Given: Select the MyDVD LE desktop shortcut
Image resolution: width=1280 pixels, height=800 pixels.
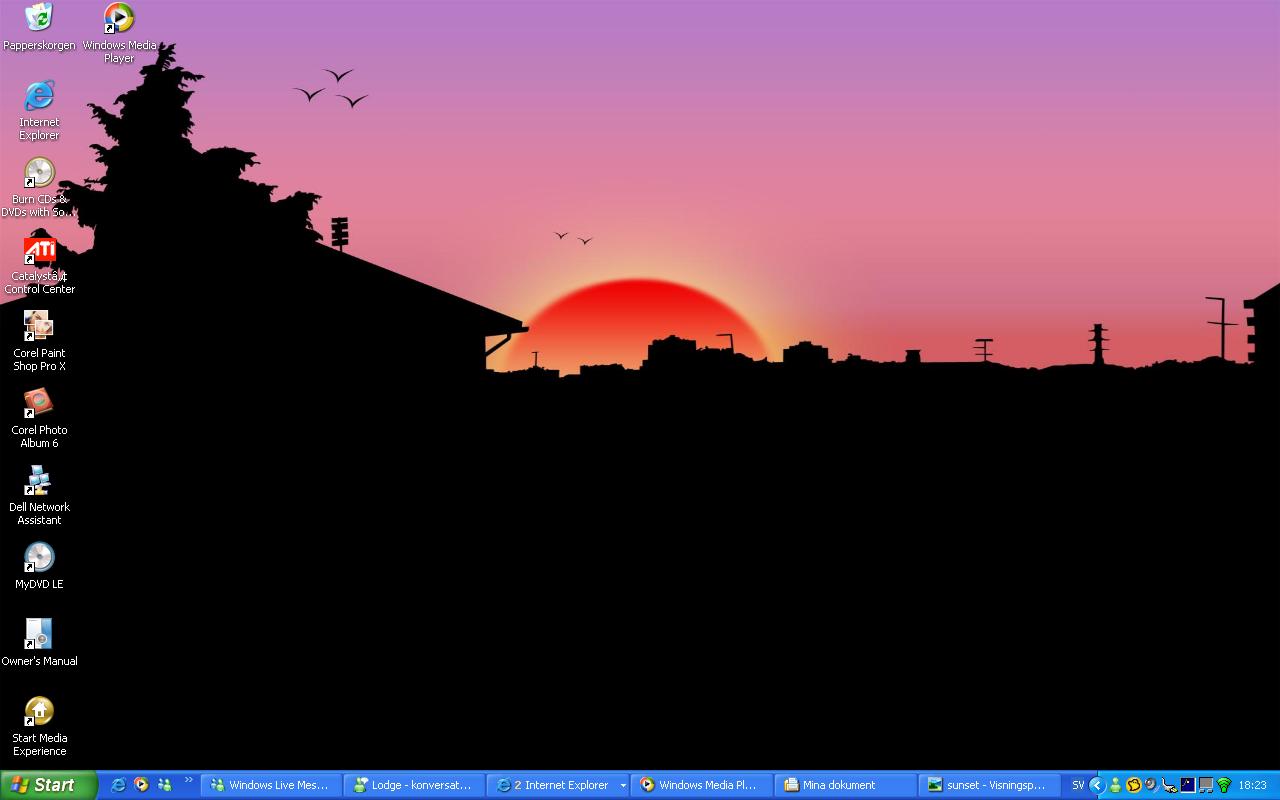Looking at the screenshot, I should [39, 558].
